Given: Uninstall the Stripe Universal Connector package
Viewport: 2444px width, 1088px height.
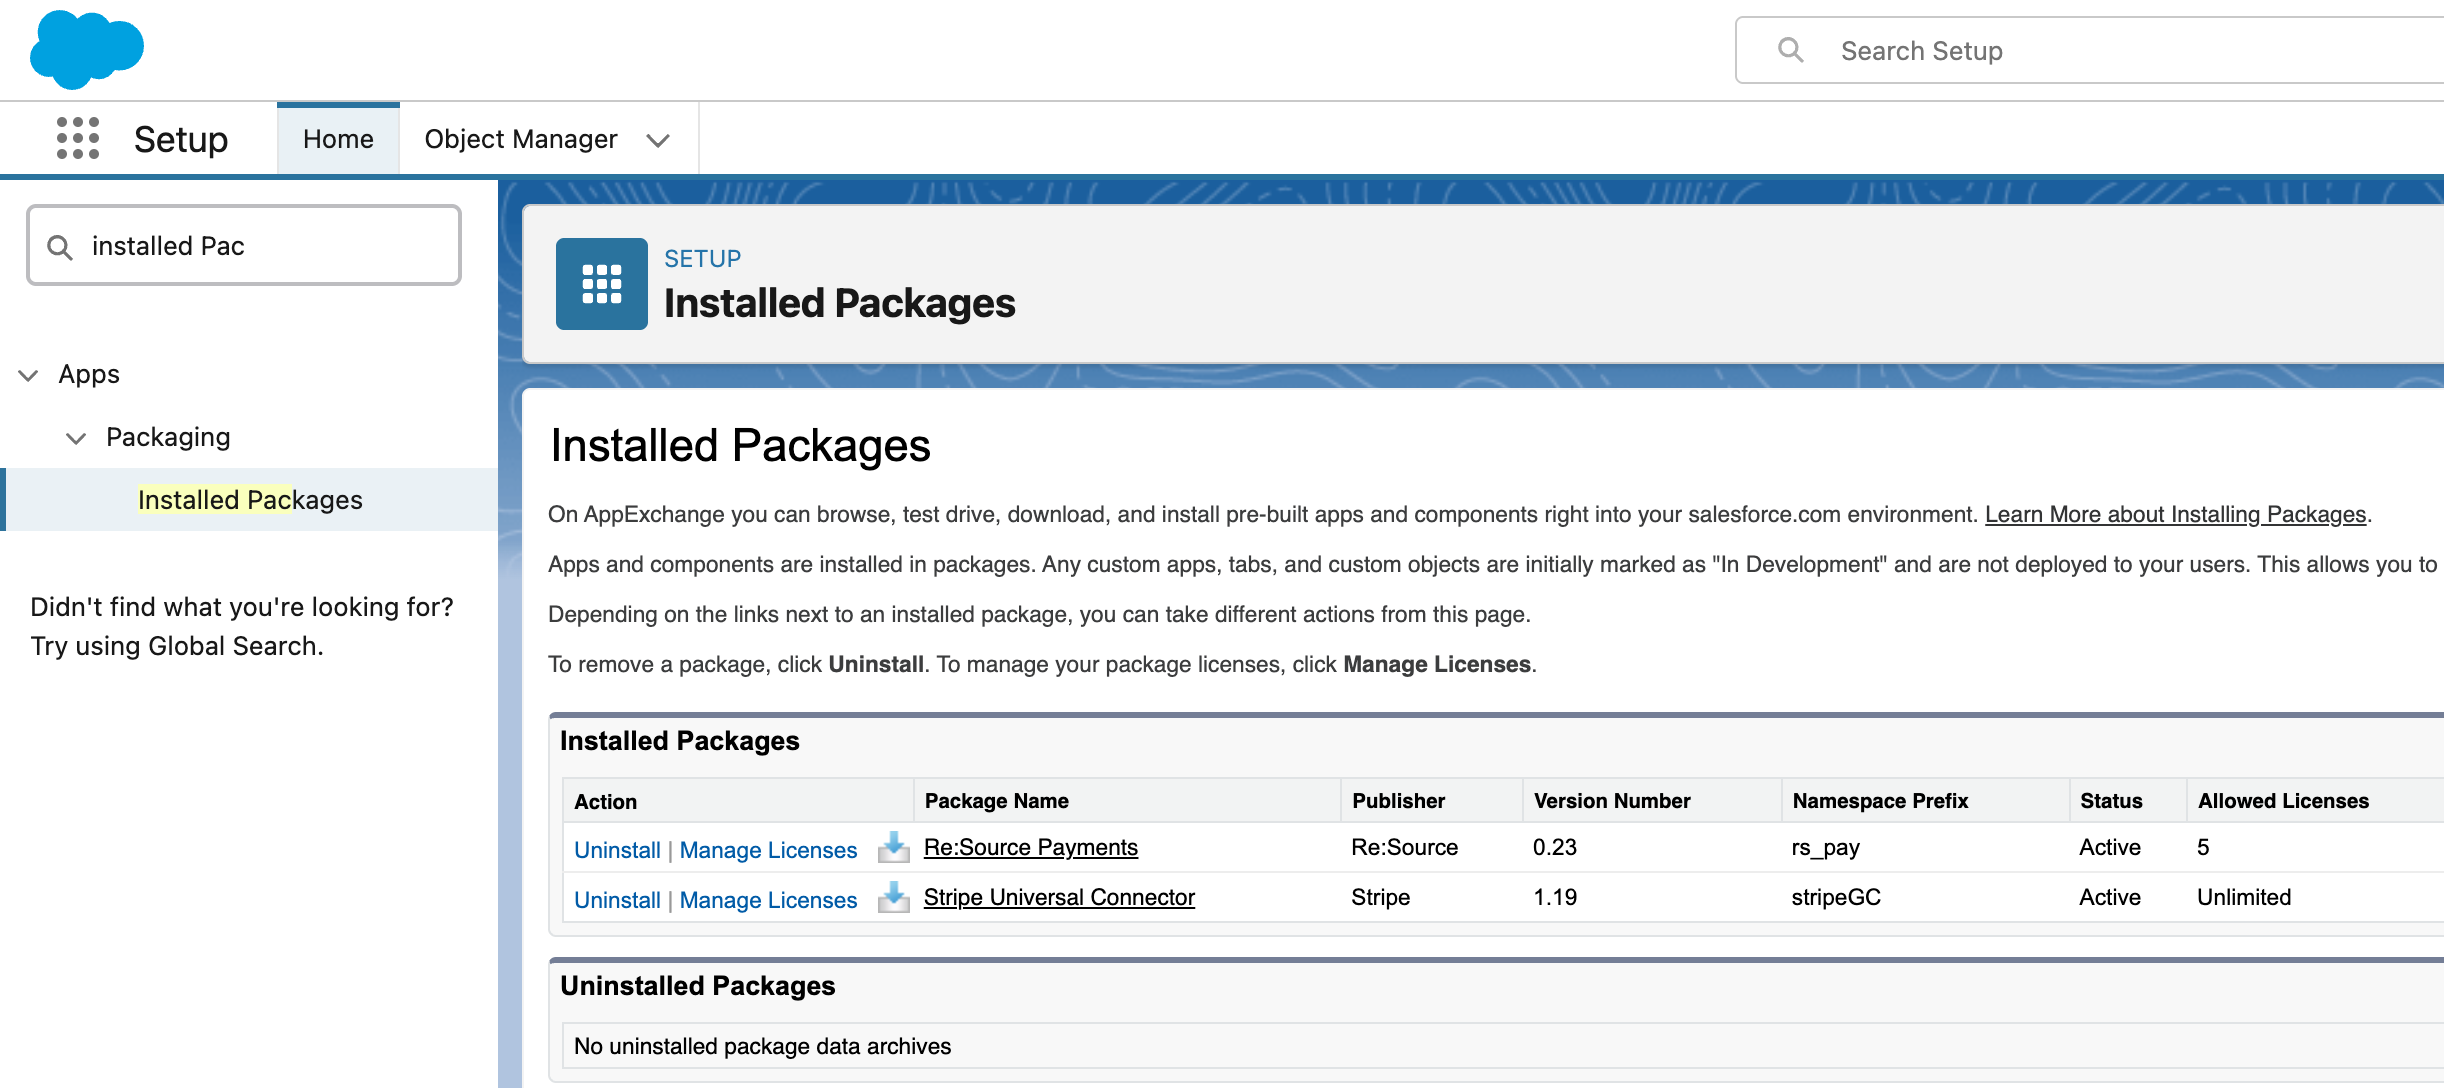Looking at the screenshot, I should (617, 900).
